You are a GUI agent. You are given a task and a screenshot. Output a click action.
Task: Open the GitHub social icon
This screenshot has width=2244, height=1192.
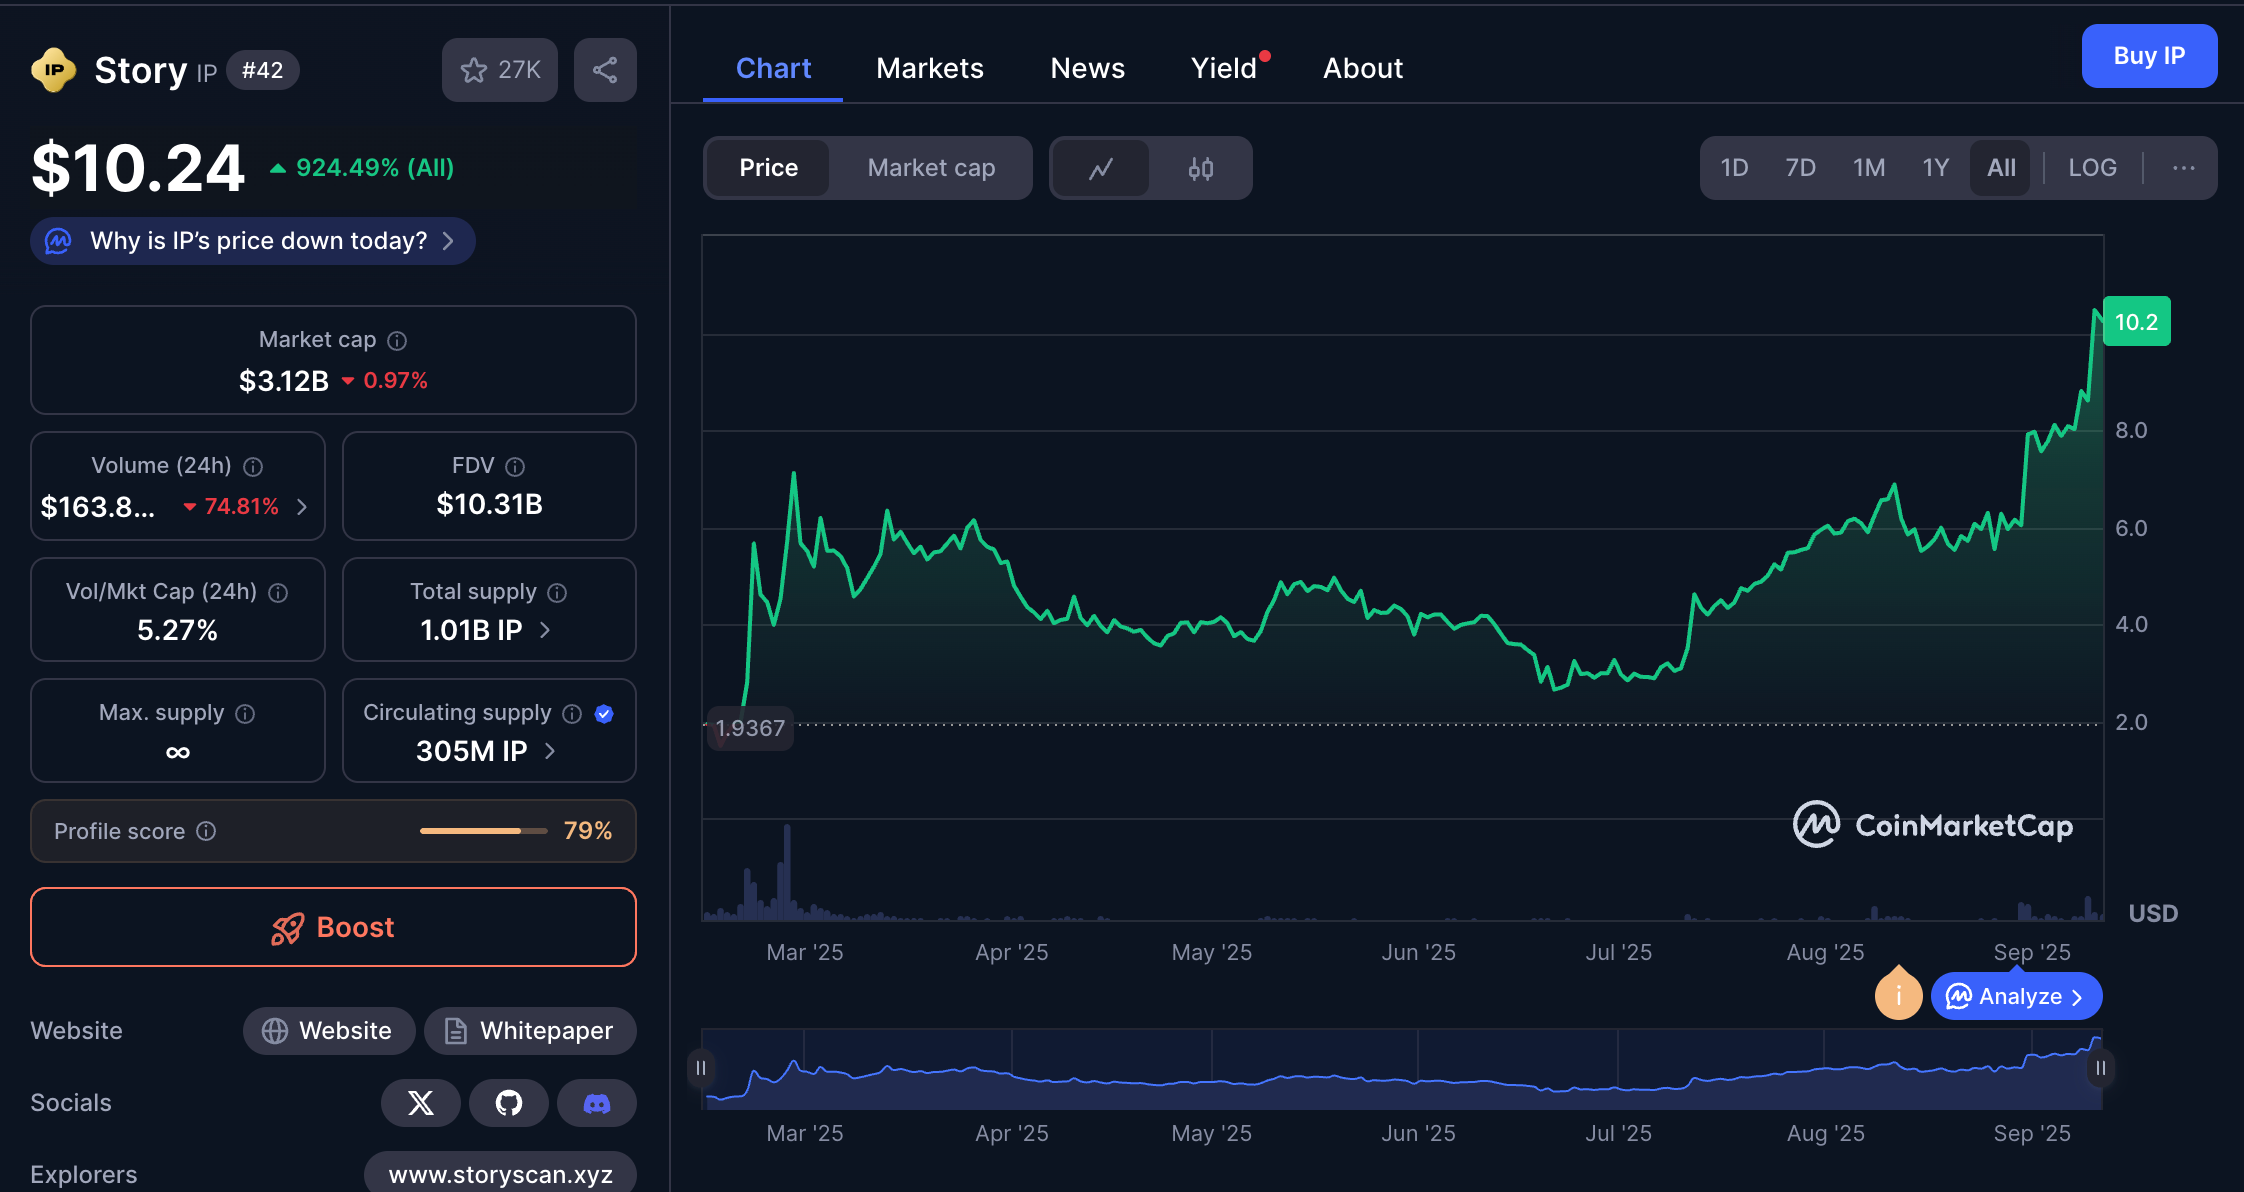tap(509, 1103)
